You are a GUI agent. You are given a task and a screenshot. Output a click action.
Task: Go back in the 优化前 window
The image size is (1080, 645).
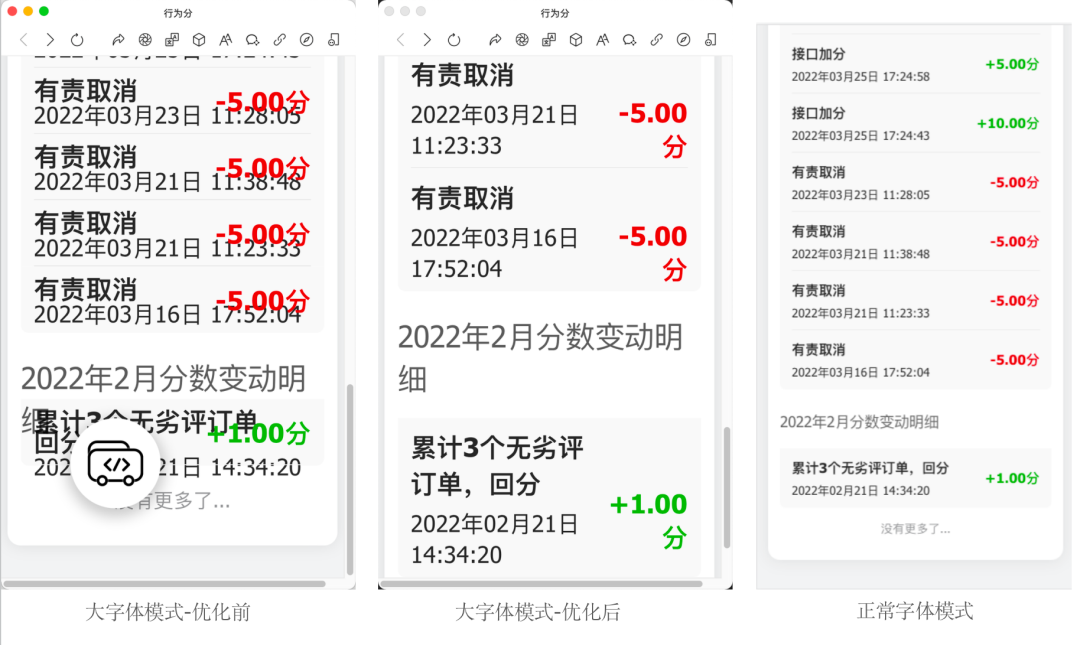click(23, 40)
